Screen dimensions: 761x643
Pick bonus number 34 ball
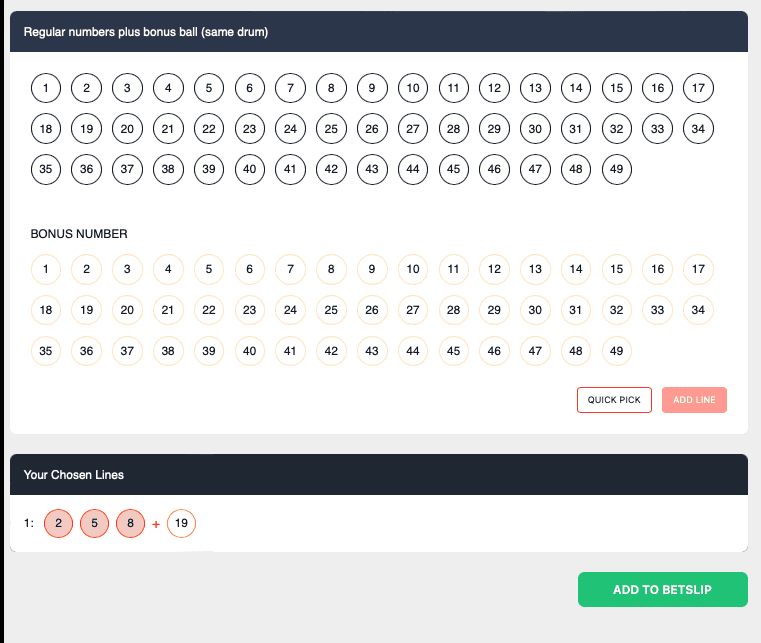[698, 310]
